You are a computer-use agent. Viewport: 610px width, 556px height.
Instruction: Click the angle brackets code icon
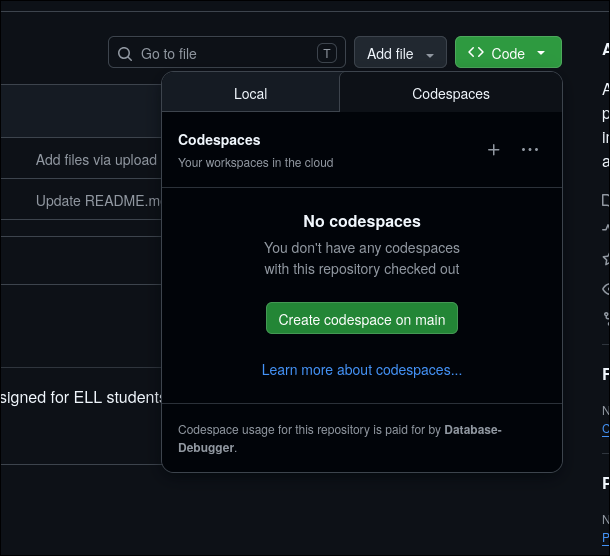476,52
